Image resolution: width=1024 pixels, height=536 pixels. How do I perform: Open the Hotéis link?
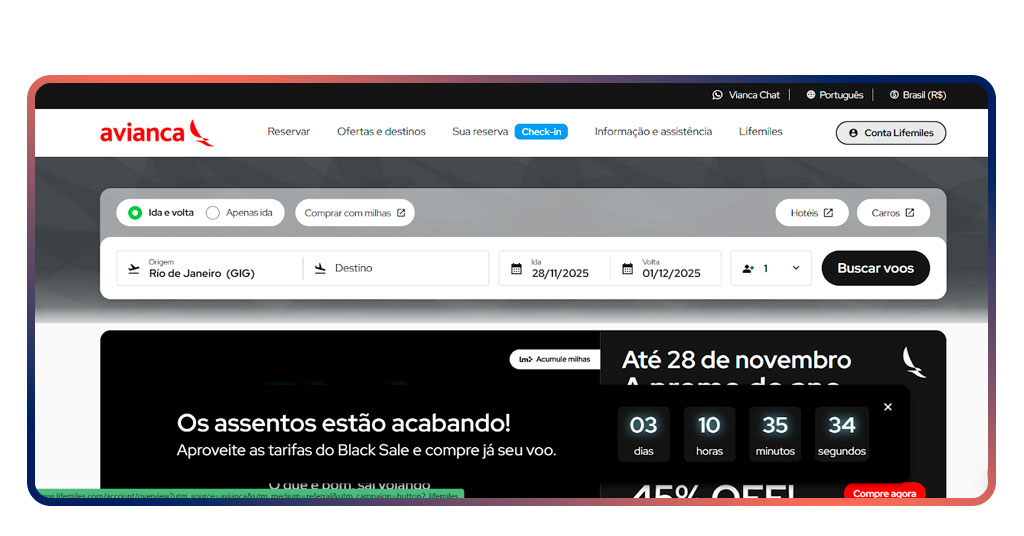(x=812, y=213)
